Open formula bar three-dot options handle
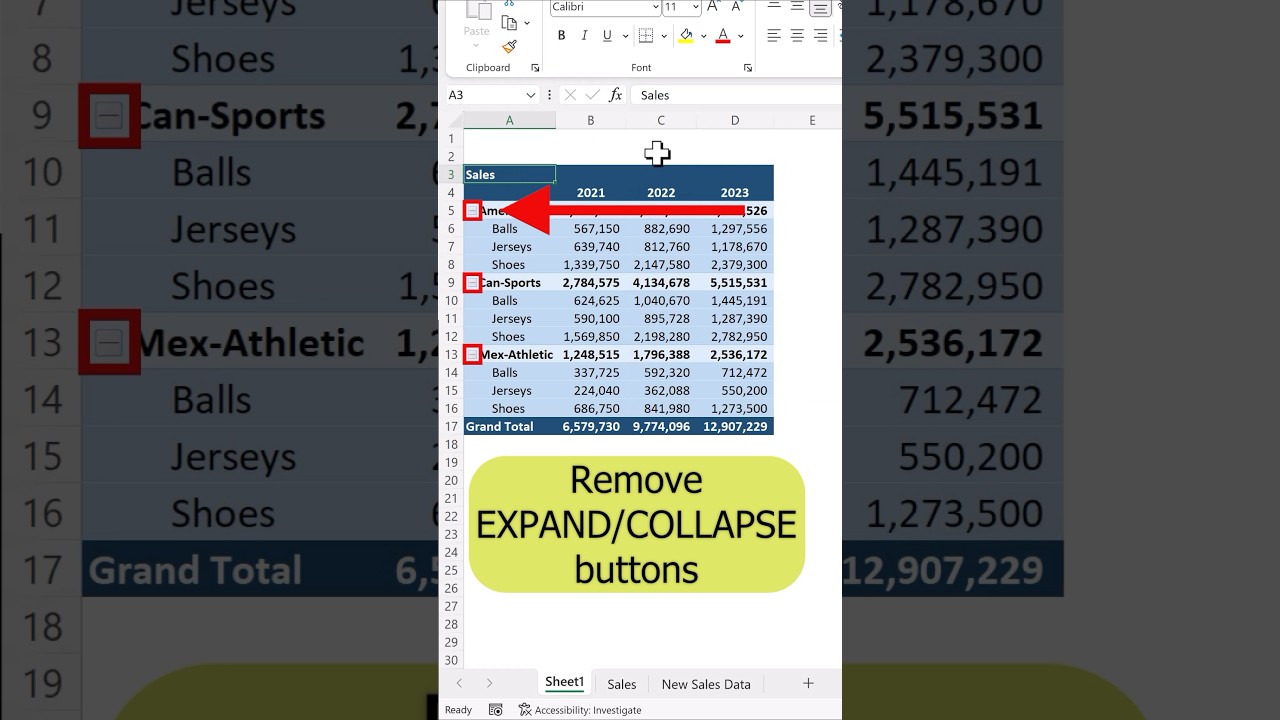1280x720 pixels. coord(549,95)
